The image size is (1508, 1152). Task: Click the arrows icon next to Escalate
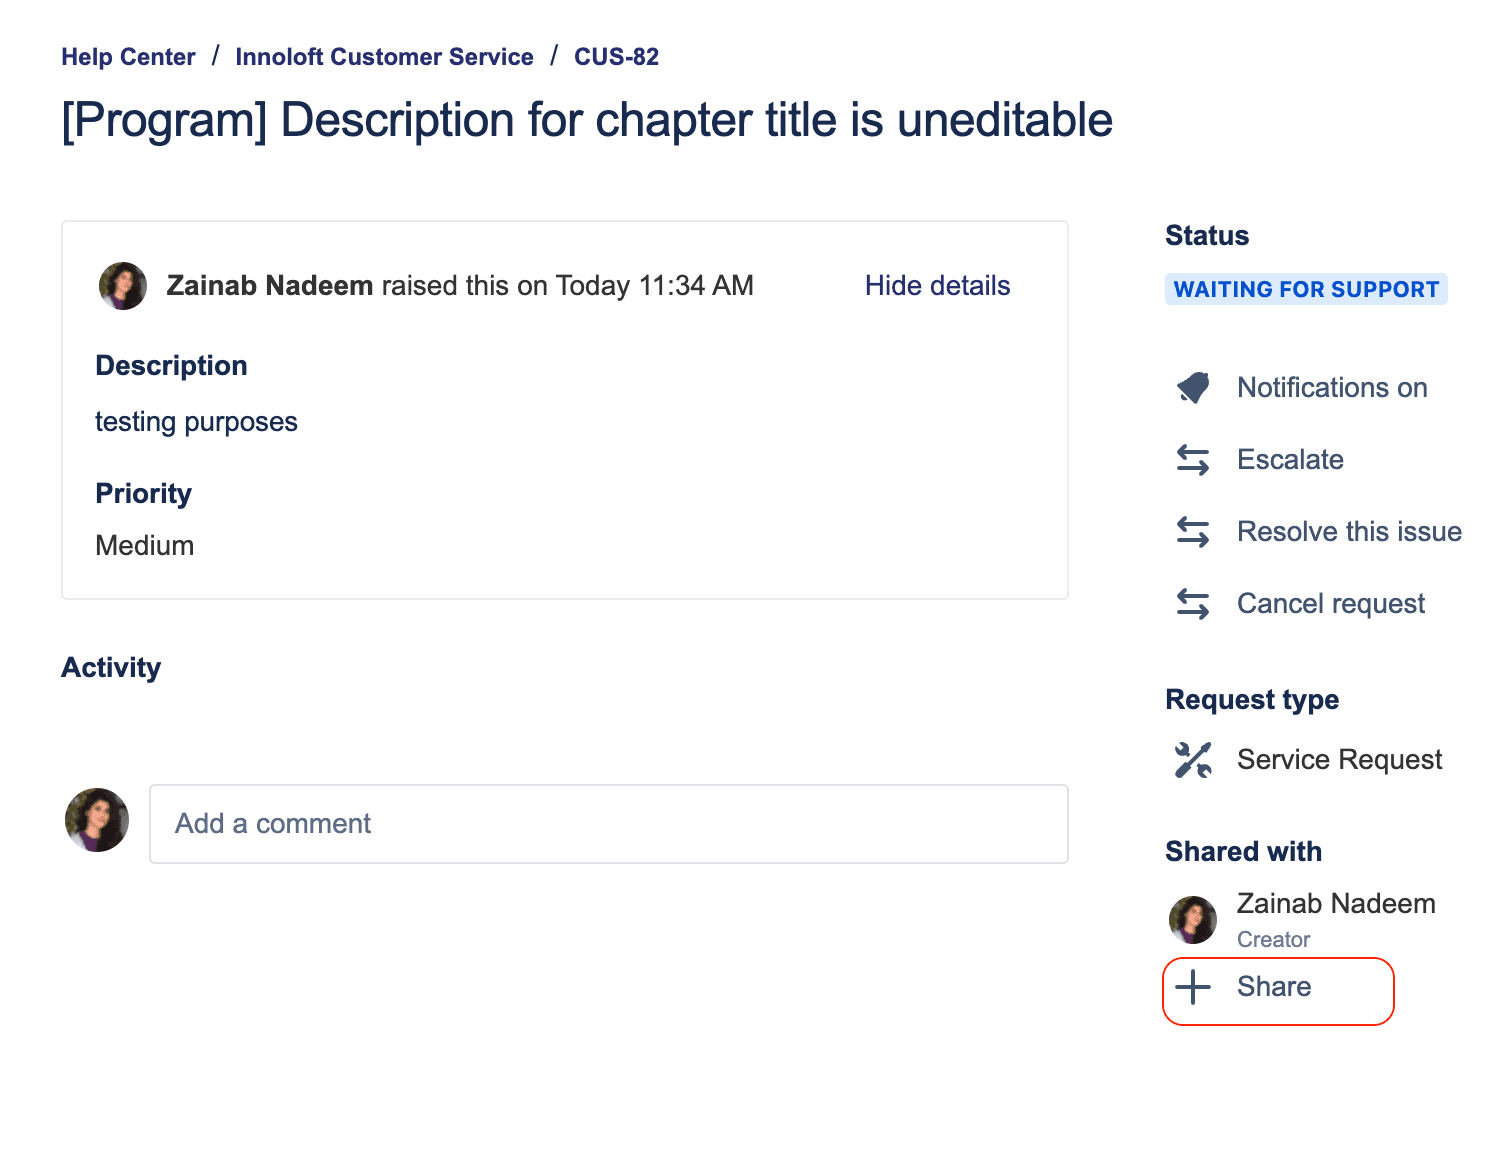coord(1193,460)
